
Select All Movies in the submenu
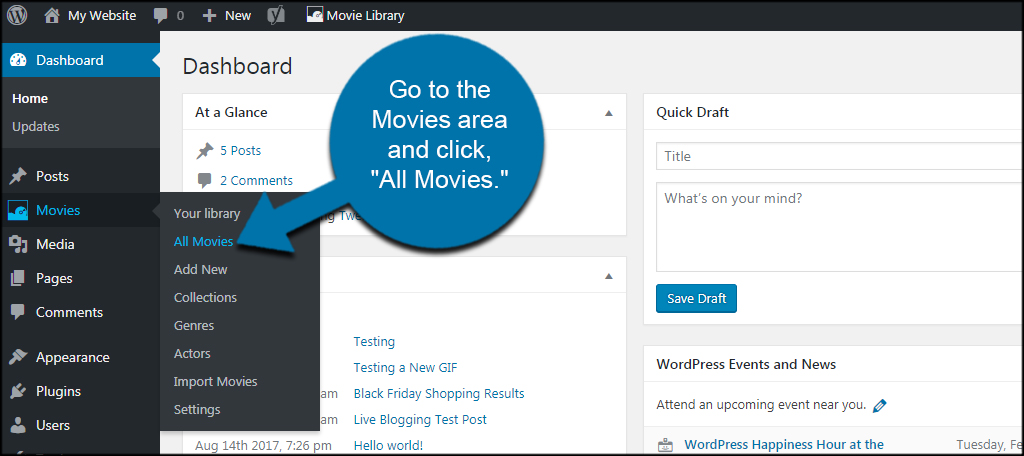point(203,241)
